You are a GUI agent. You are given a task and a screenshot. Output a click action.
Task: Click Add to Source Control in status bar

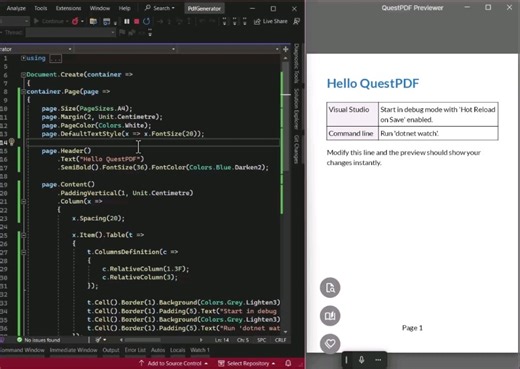(x=173, y=363)
